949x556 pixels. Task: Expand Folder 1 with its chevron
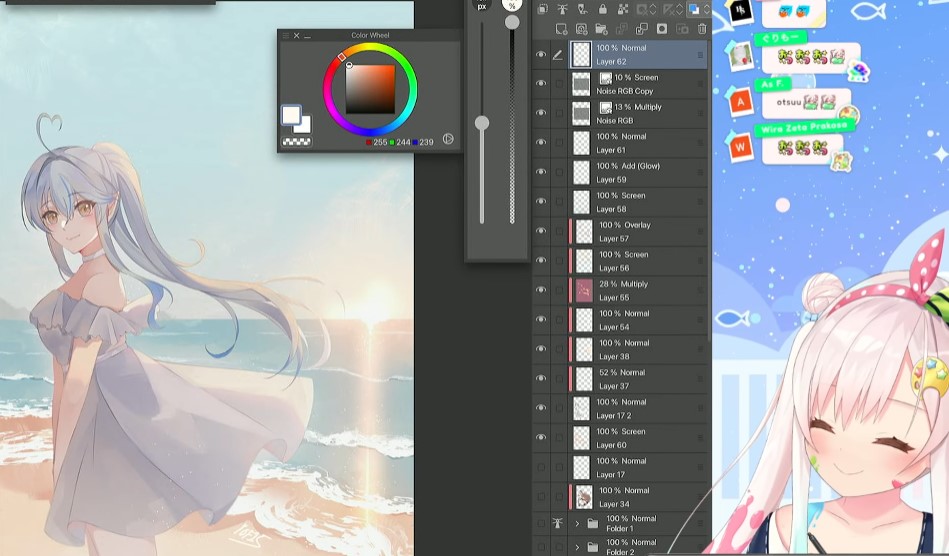pos(577,523)
